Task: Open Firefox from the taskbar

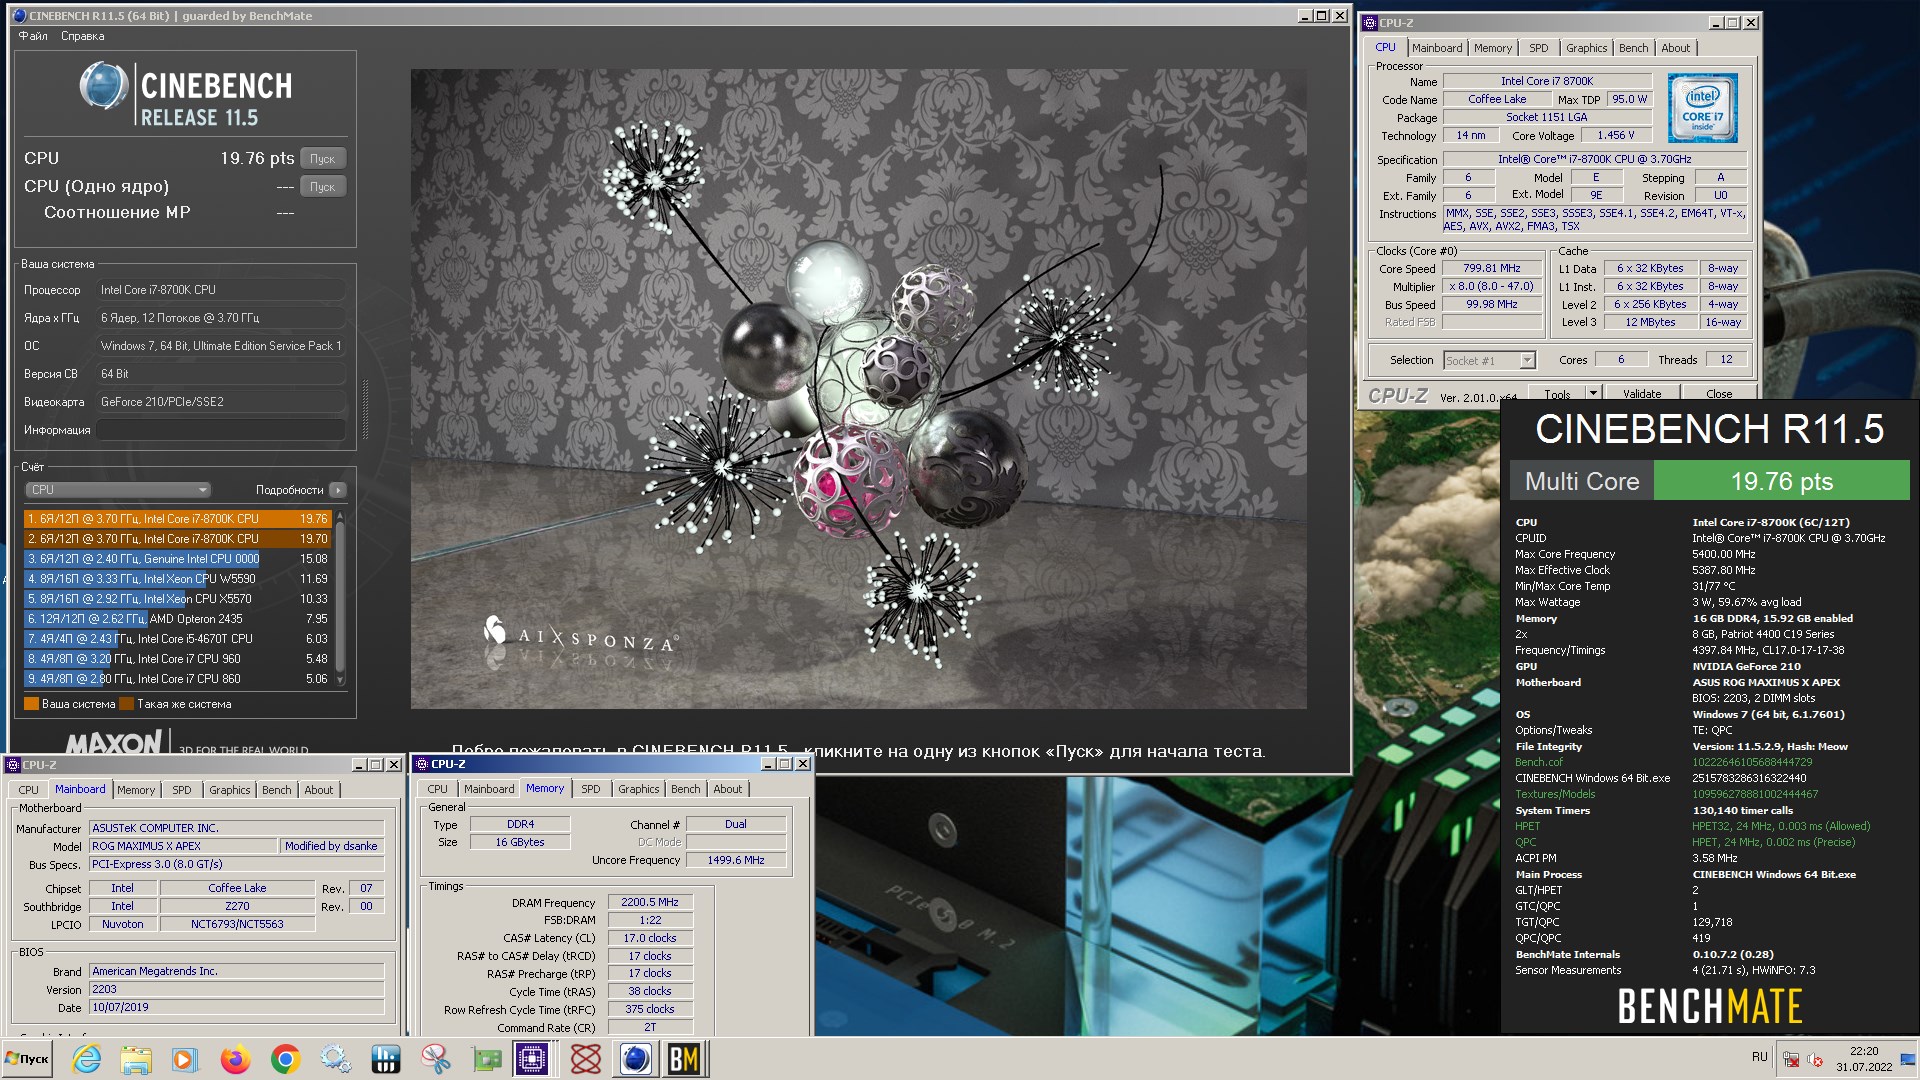Action: coord(235,1059)
